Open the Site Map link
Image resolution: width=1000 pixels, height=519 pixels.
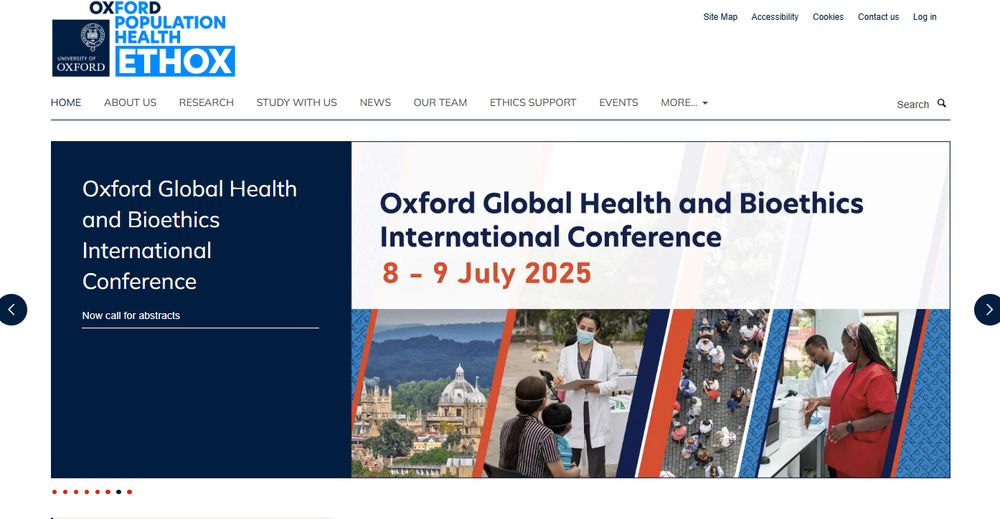tap(720, 17)
